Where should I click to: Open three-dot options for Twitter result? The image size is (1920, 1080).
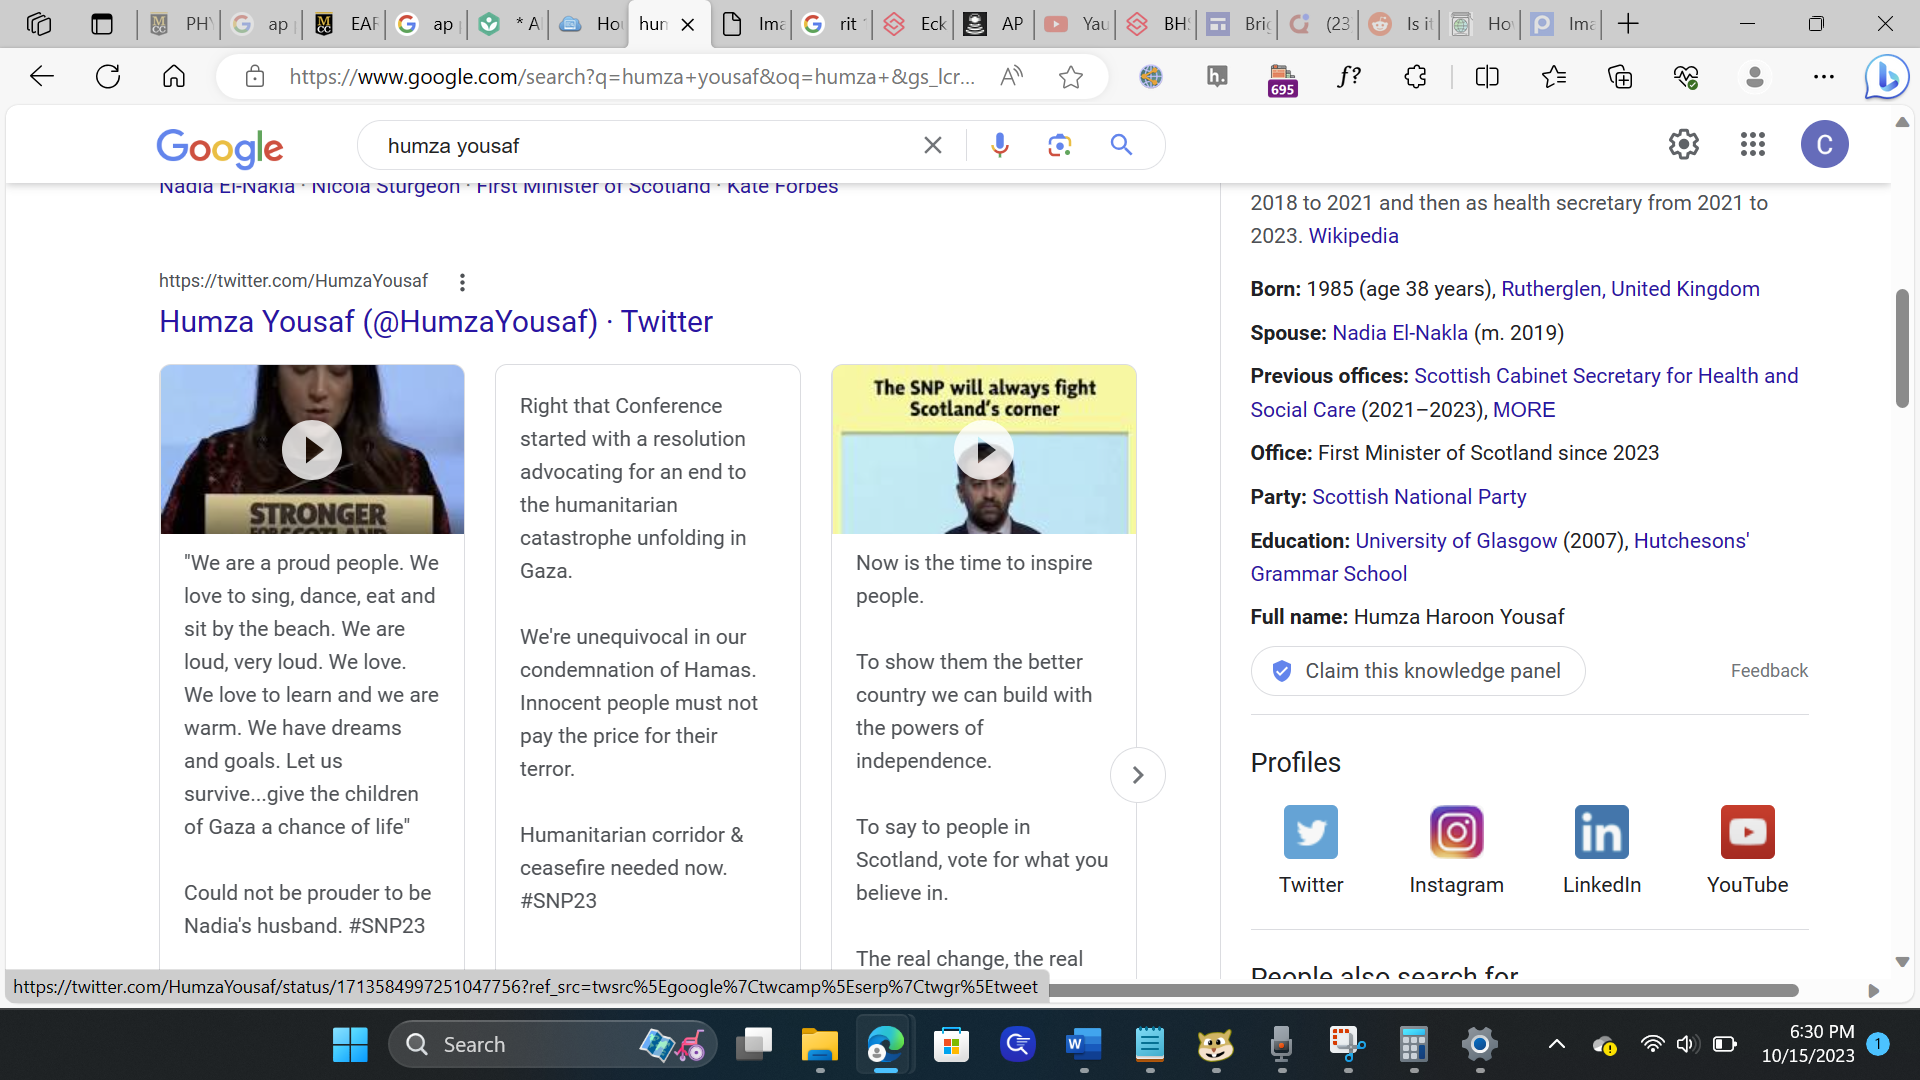[x=462, y=282]
